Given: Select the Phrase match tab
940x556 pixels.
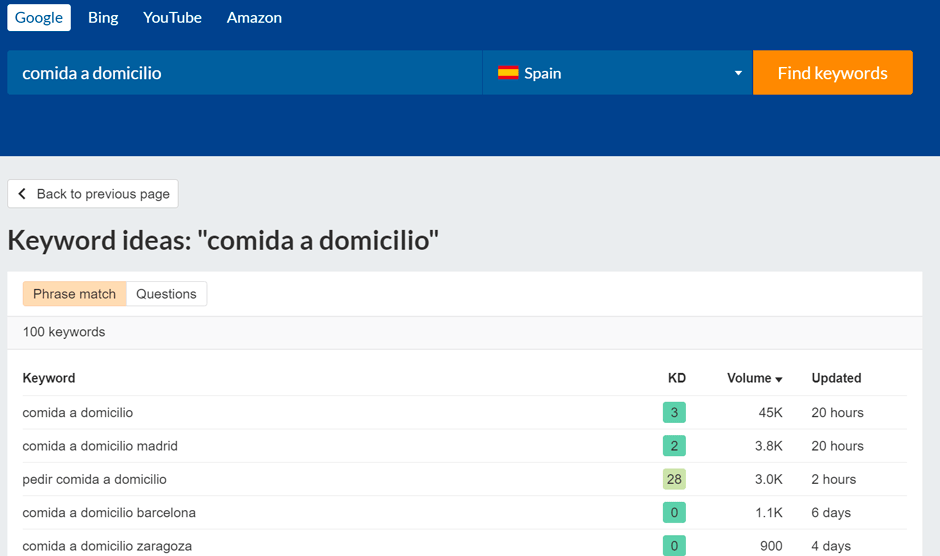Looking at the screenshot, I should (74, 294).
